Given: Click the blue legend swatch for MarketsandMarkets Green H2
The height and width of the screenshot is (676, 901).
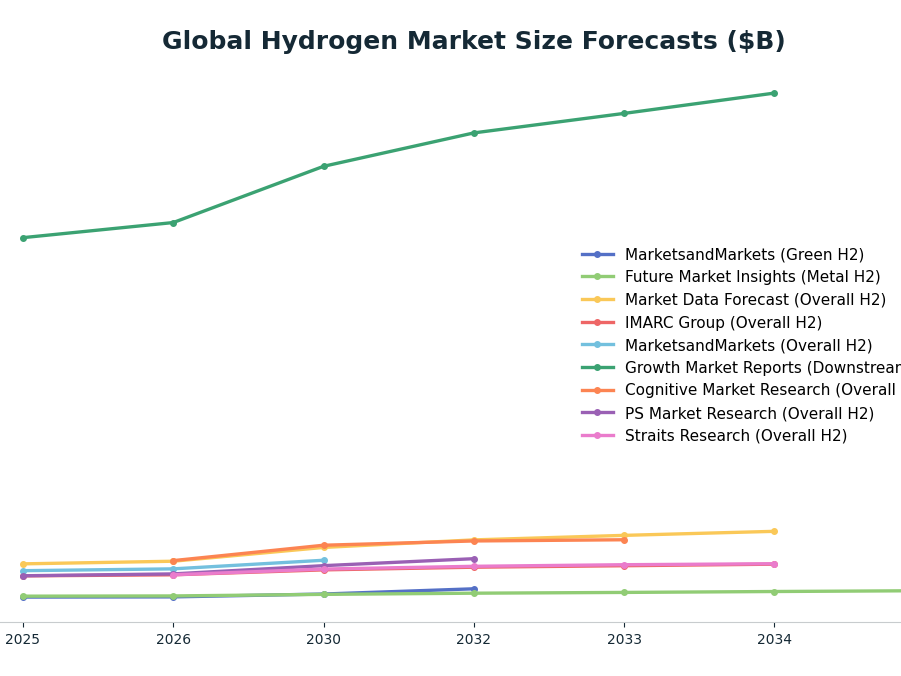Looking at the screenshot, I should coord(598,255).
